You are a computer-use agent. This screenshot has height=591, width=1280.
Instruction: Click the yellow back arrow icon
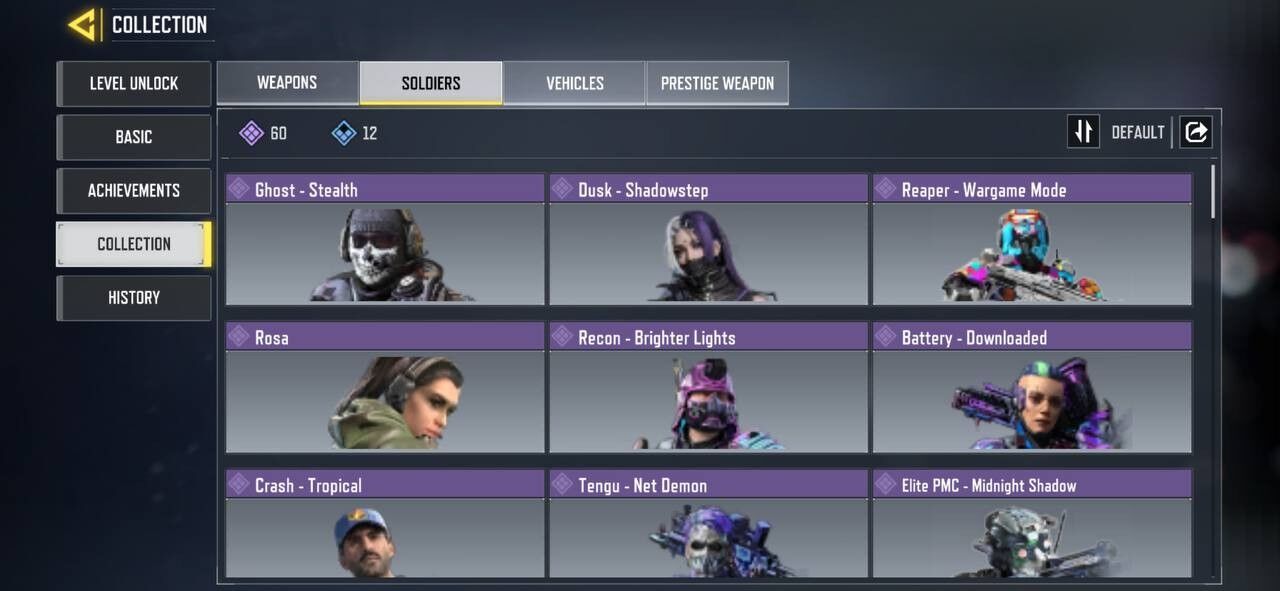tap(83, 24)
